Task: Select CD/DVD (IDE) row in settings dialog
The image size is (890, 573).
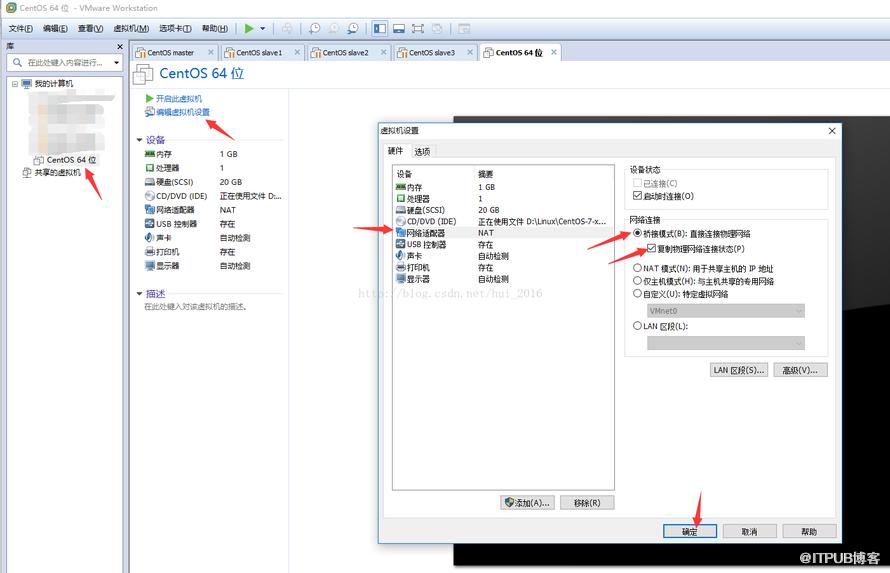Action: click(502, 221)
